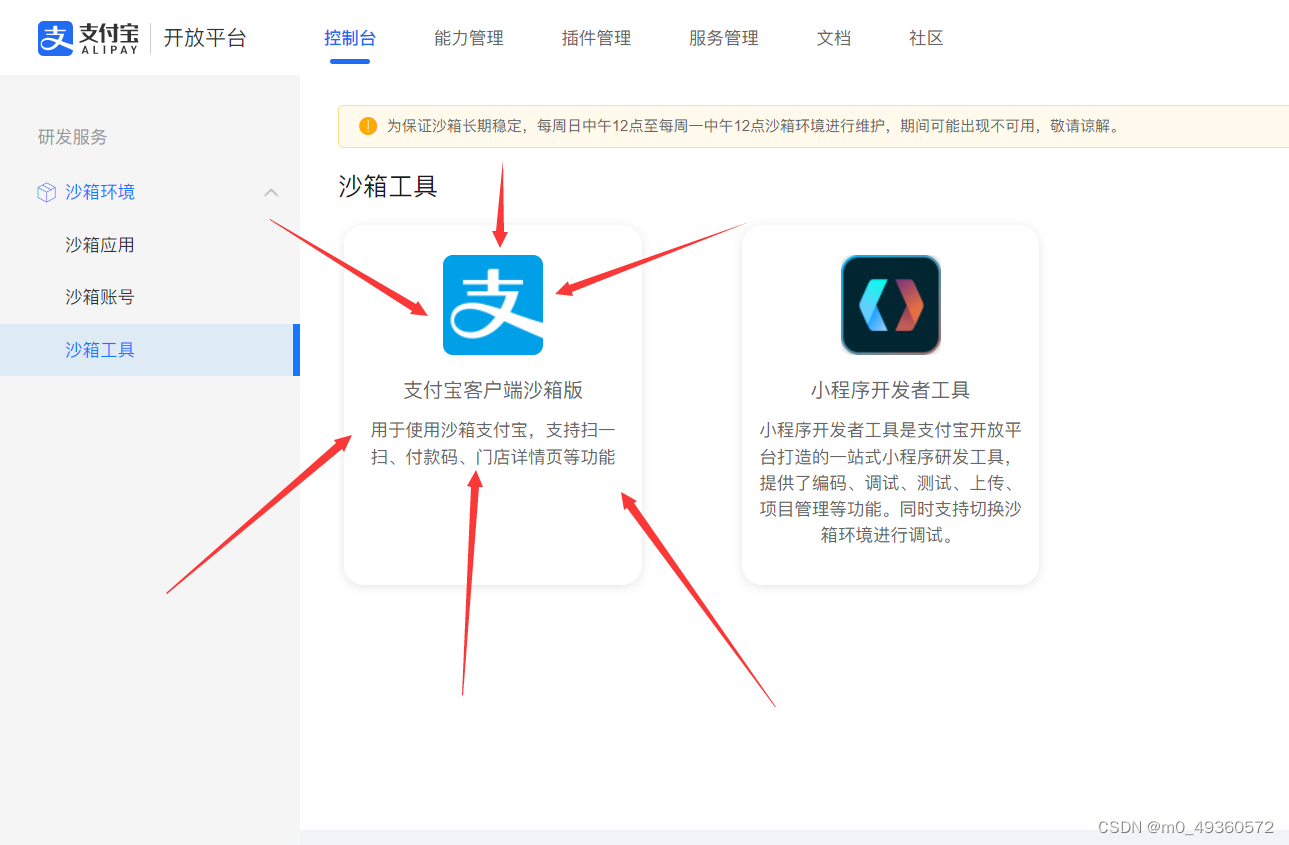
Task: Open the 插件管理 menu
Action: coord(596,38)
